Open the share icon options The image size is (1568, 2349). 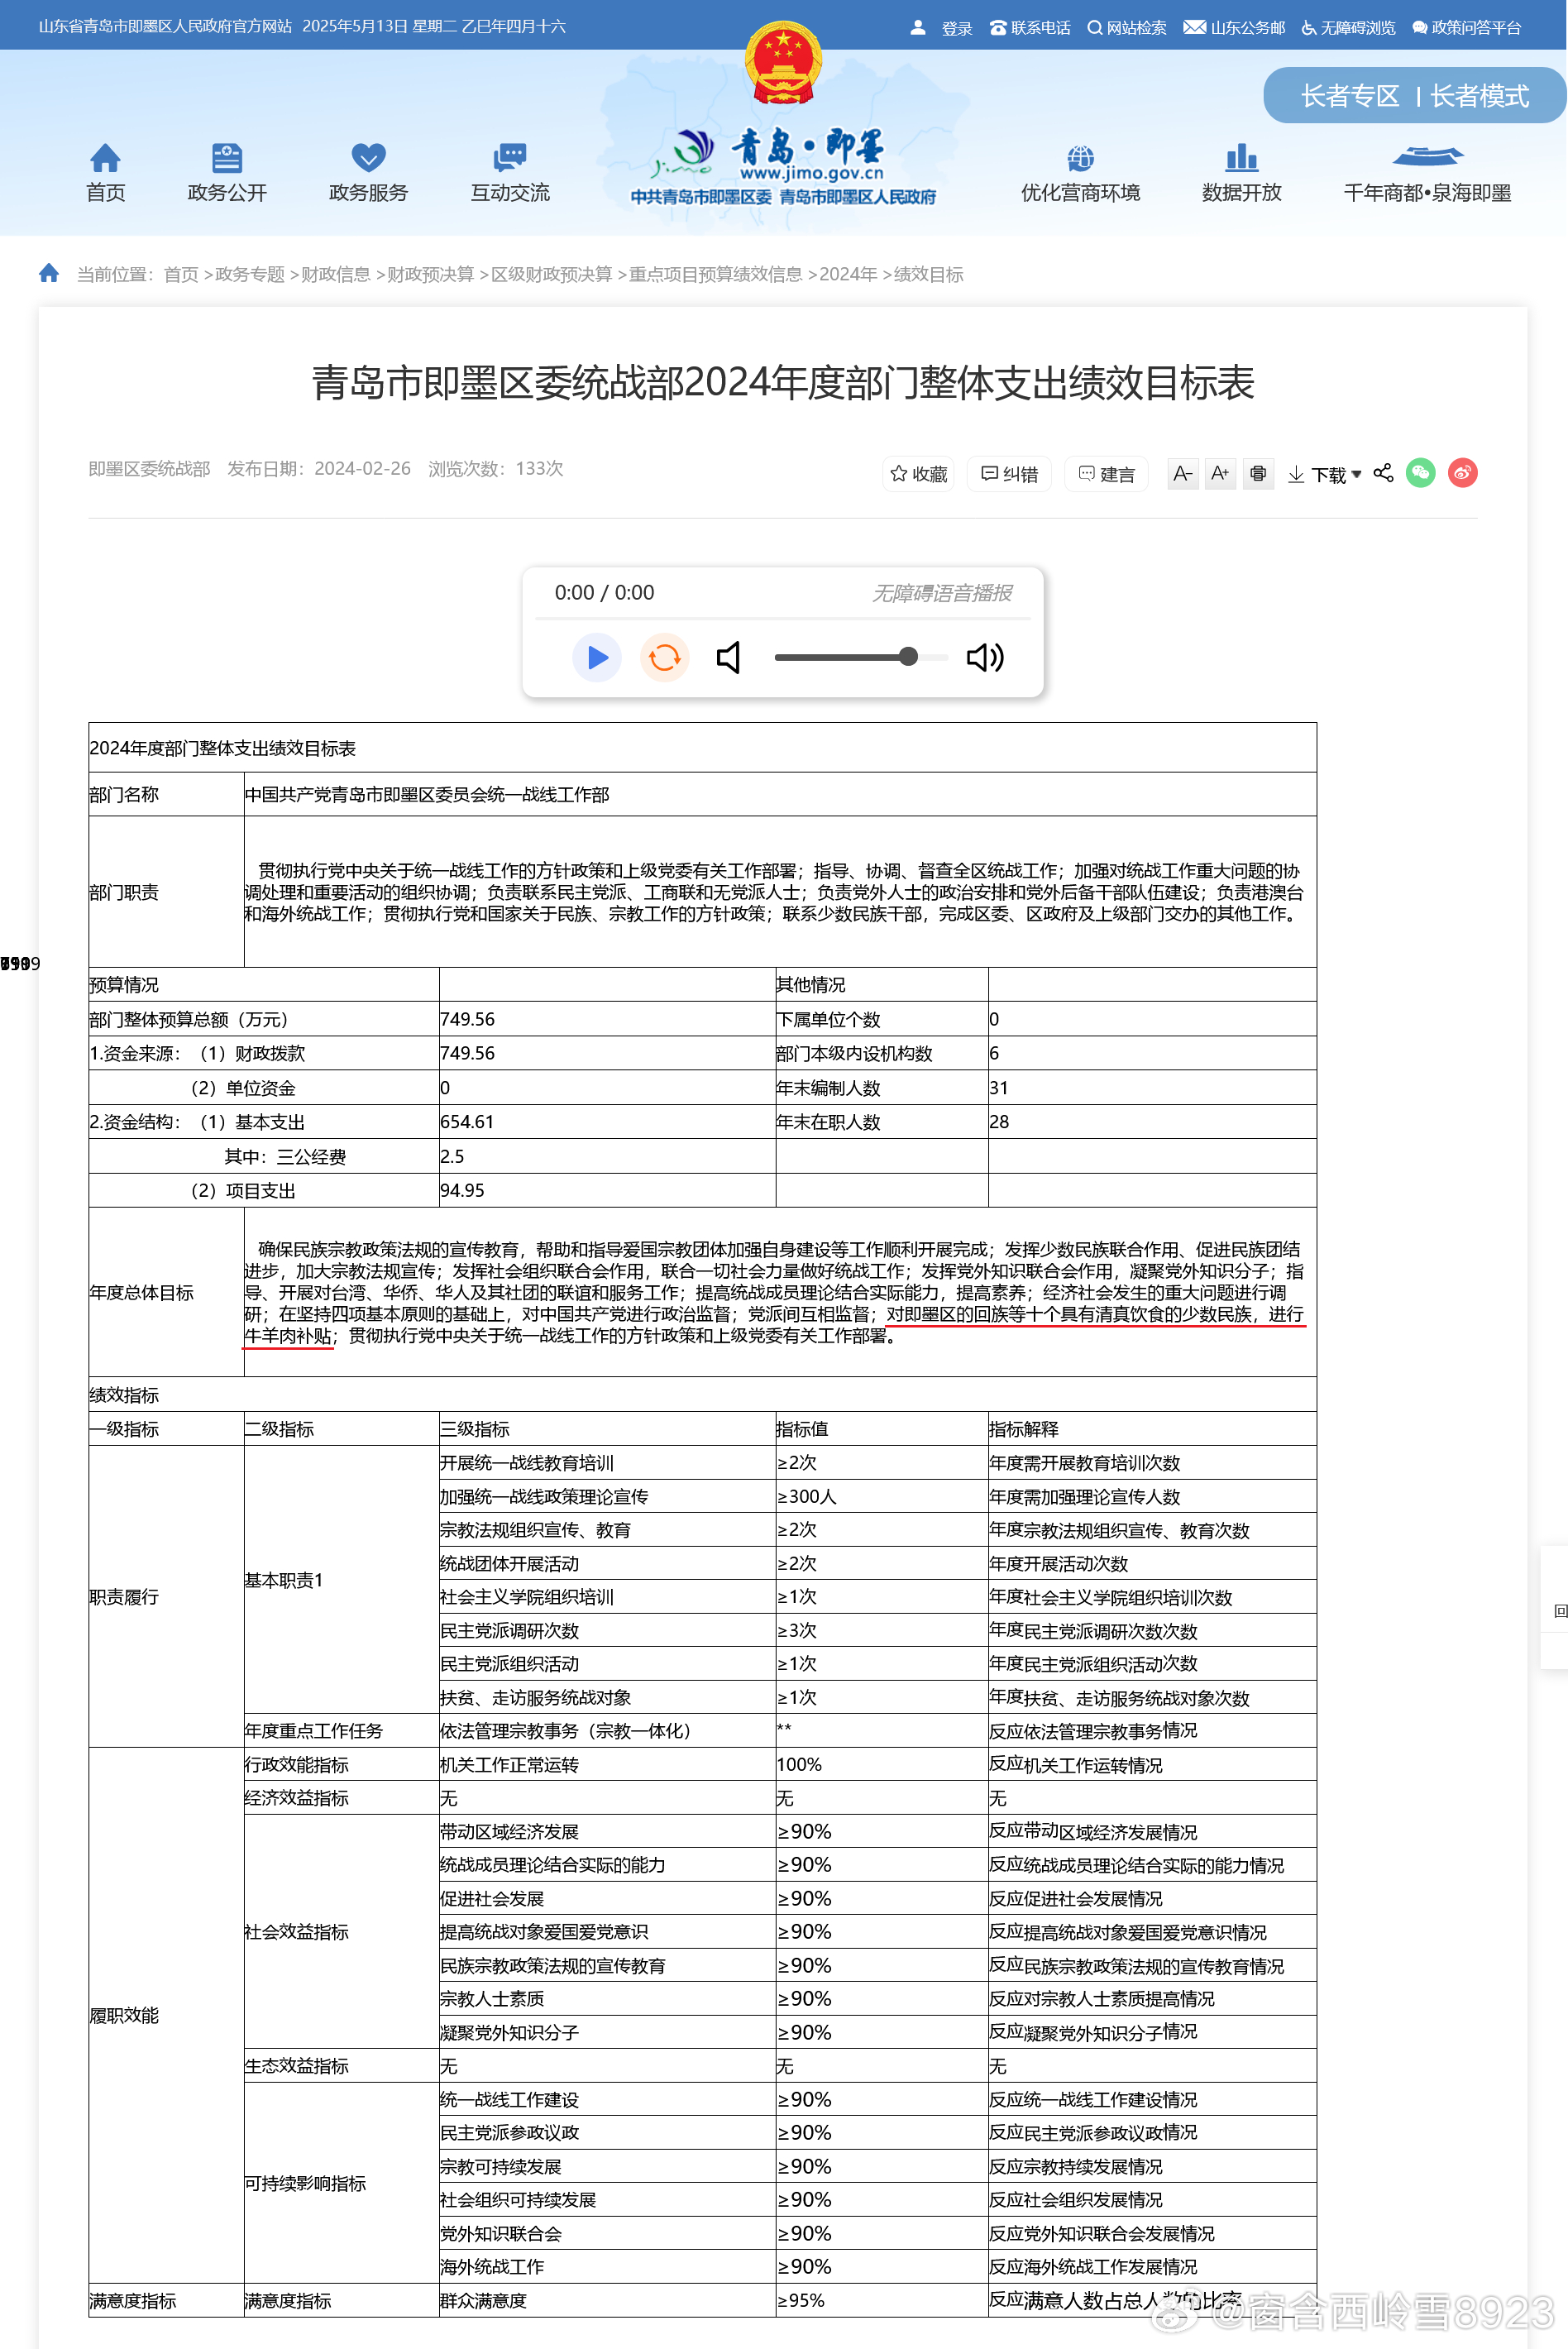coord(1383,473)
